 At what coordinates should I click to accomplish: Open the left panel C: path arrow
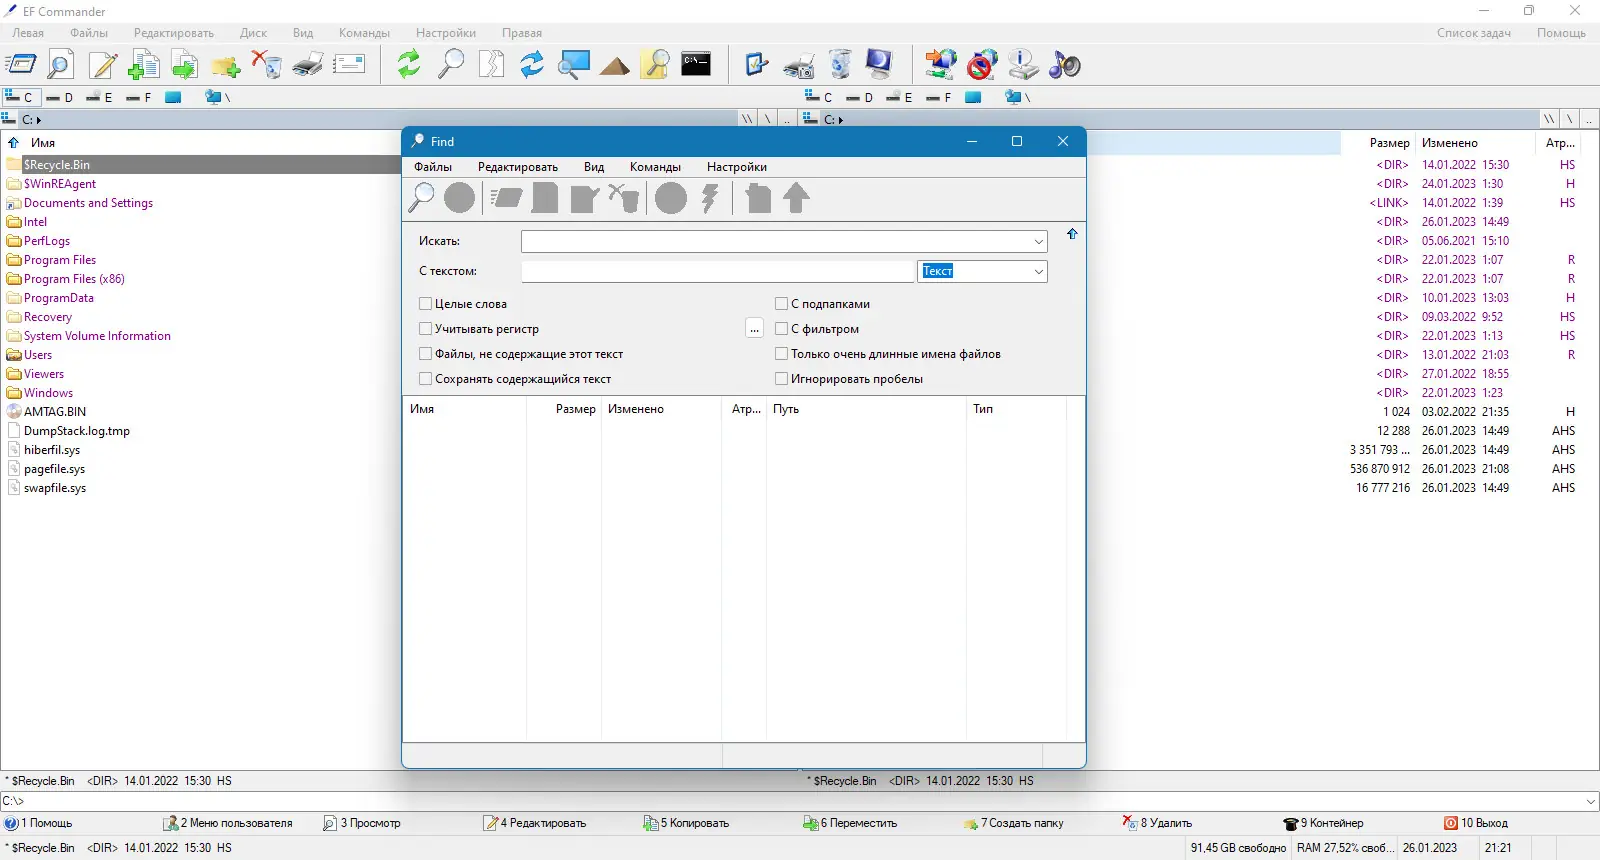(39, 120)
